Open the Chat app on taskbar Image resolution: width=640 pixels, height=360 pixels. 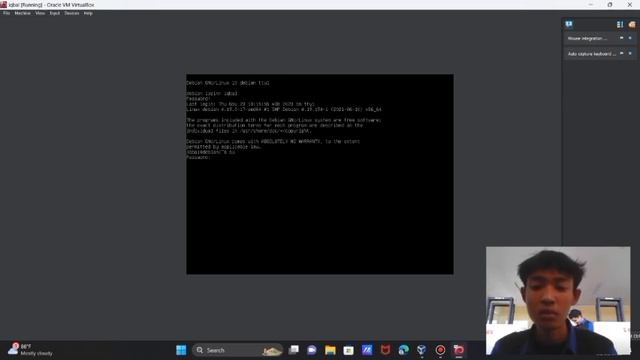tap(312, 350)
